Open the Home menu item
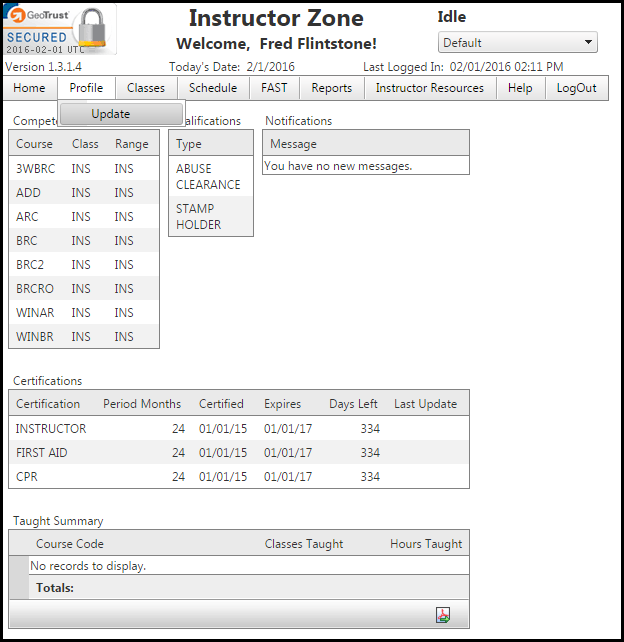Viewport: 624px width, 642px height. (x=29, y=88)
